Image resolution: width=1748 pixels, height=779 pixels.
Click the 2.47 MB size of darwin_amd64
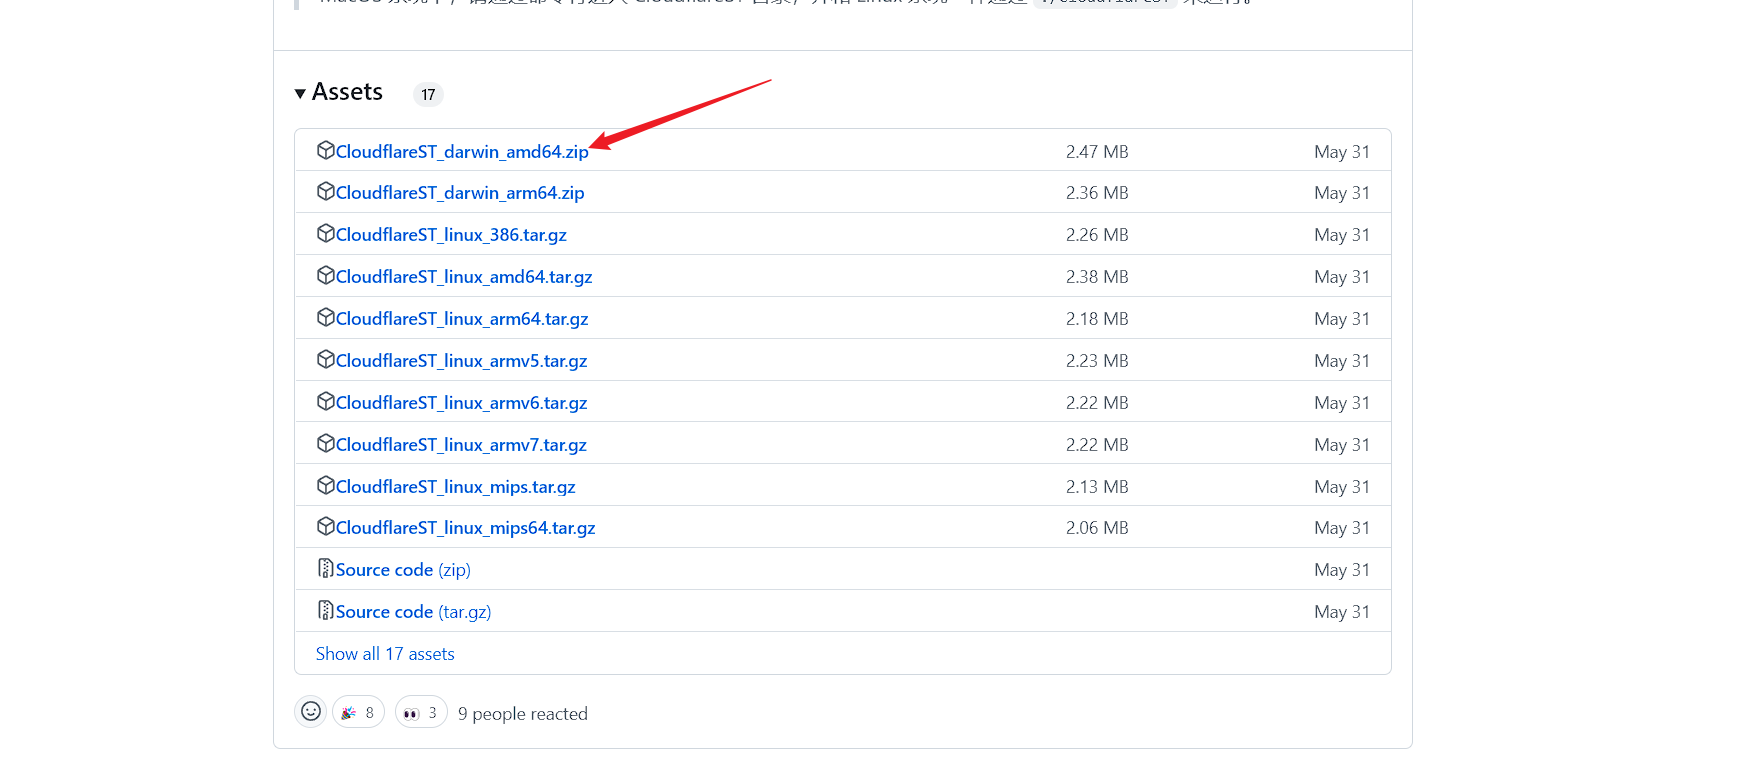[1097, 152]
